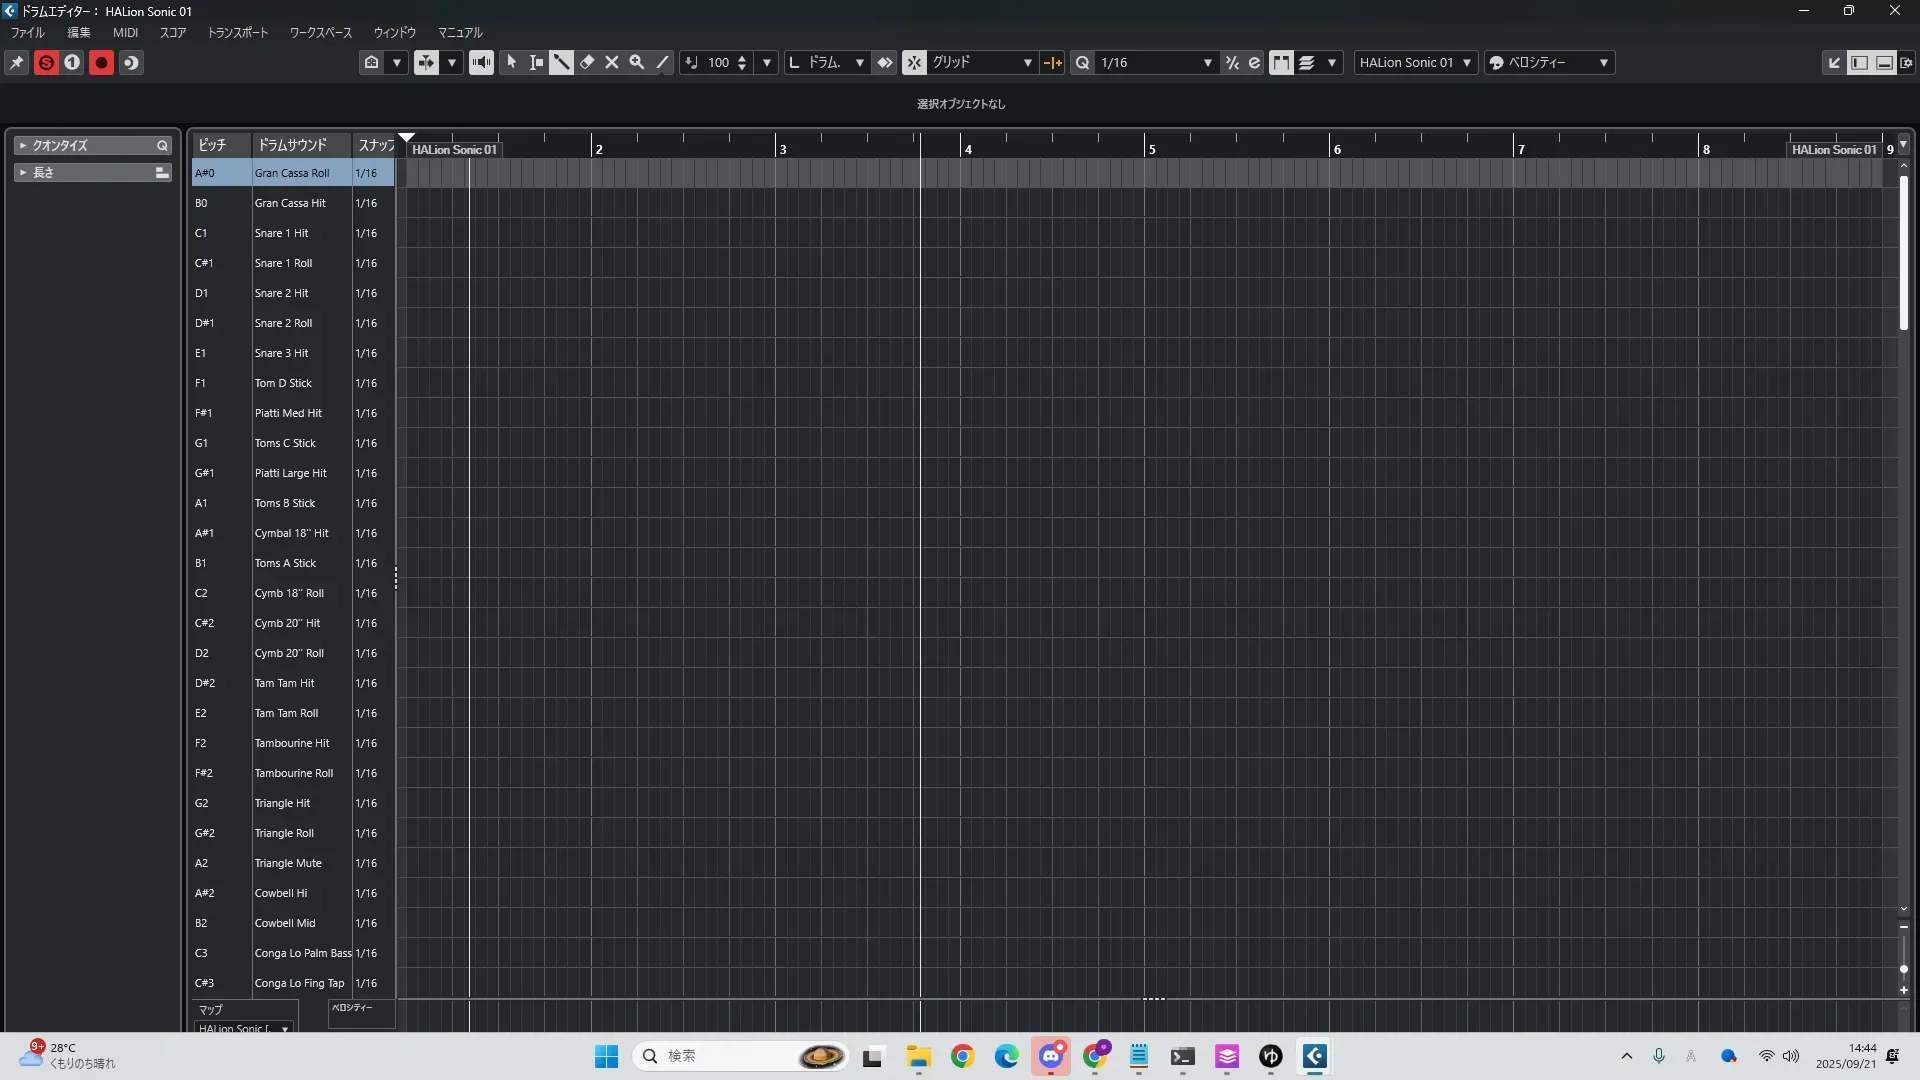Open the MIDI menu
Viewport: 1920px width, 1080px height.
point(125,32)
